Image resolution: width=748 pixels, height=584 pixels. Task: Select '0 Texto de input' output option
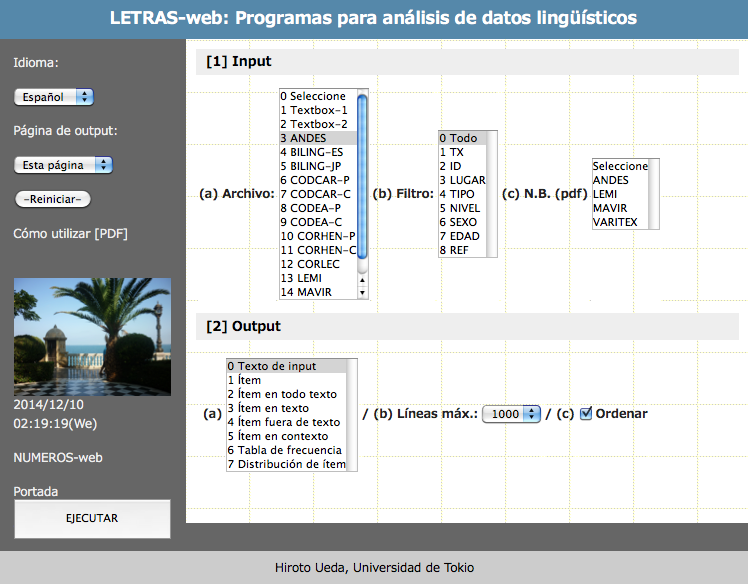286,366
